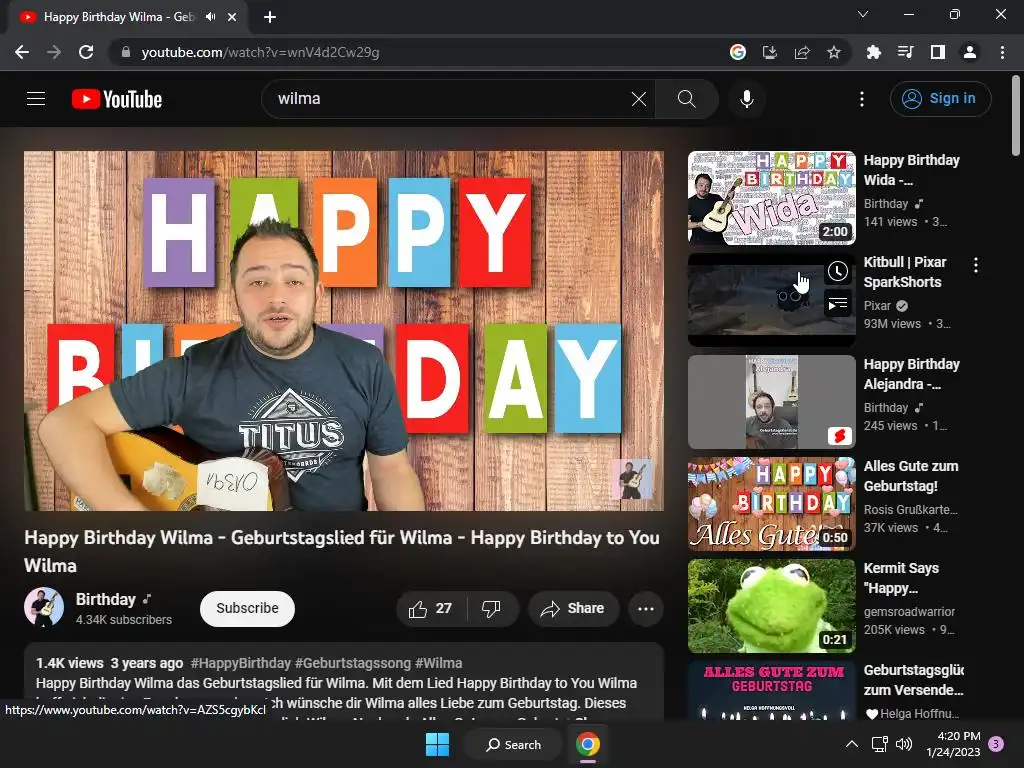Viewport: 1024px width, 768px height.
Task: Sign in to YouTube
Action: point(940,99)
